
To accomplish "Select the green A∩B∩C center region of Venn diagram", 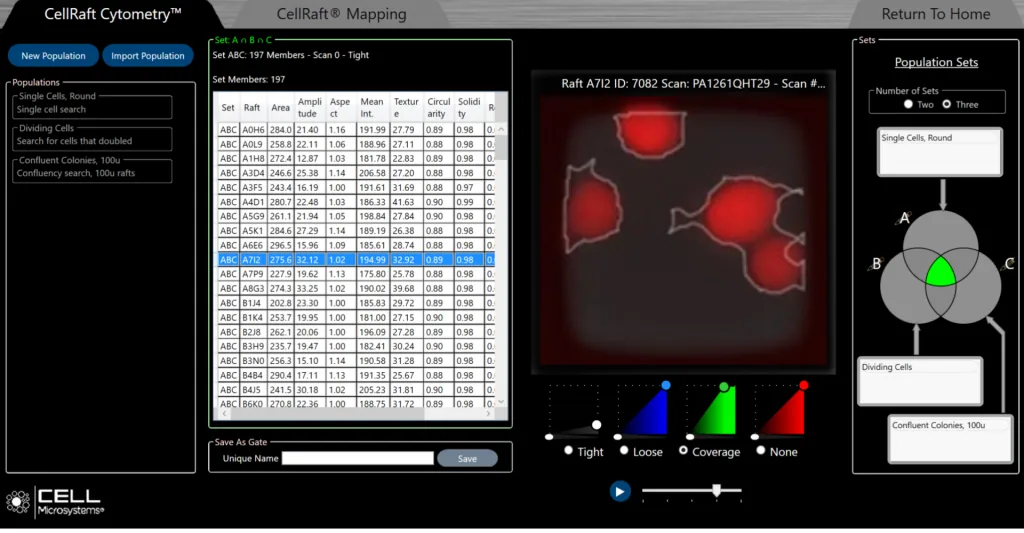I will click(x=940, y=272).
